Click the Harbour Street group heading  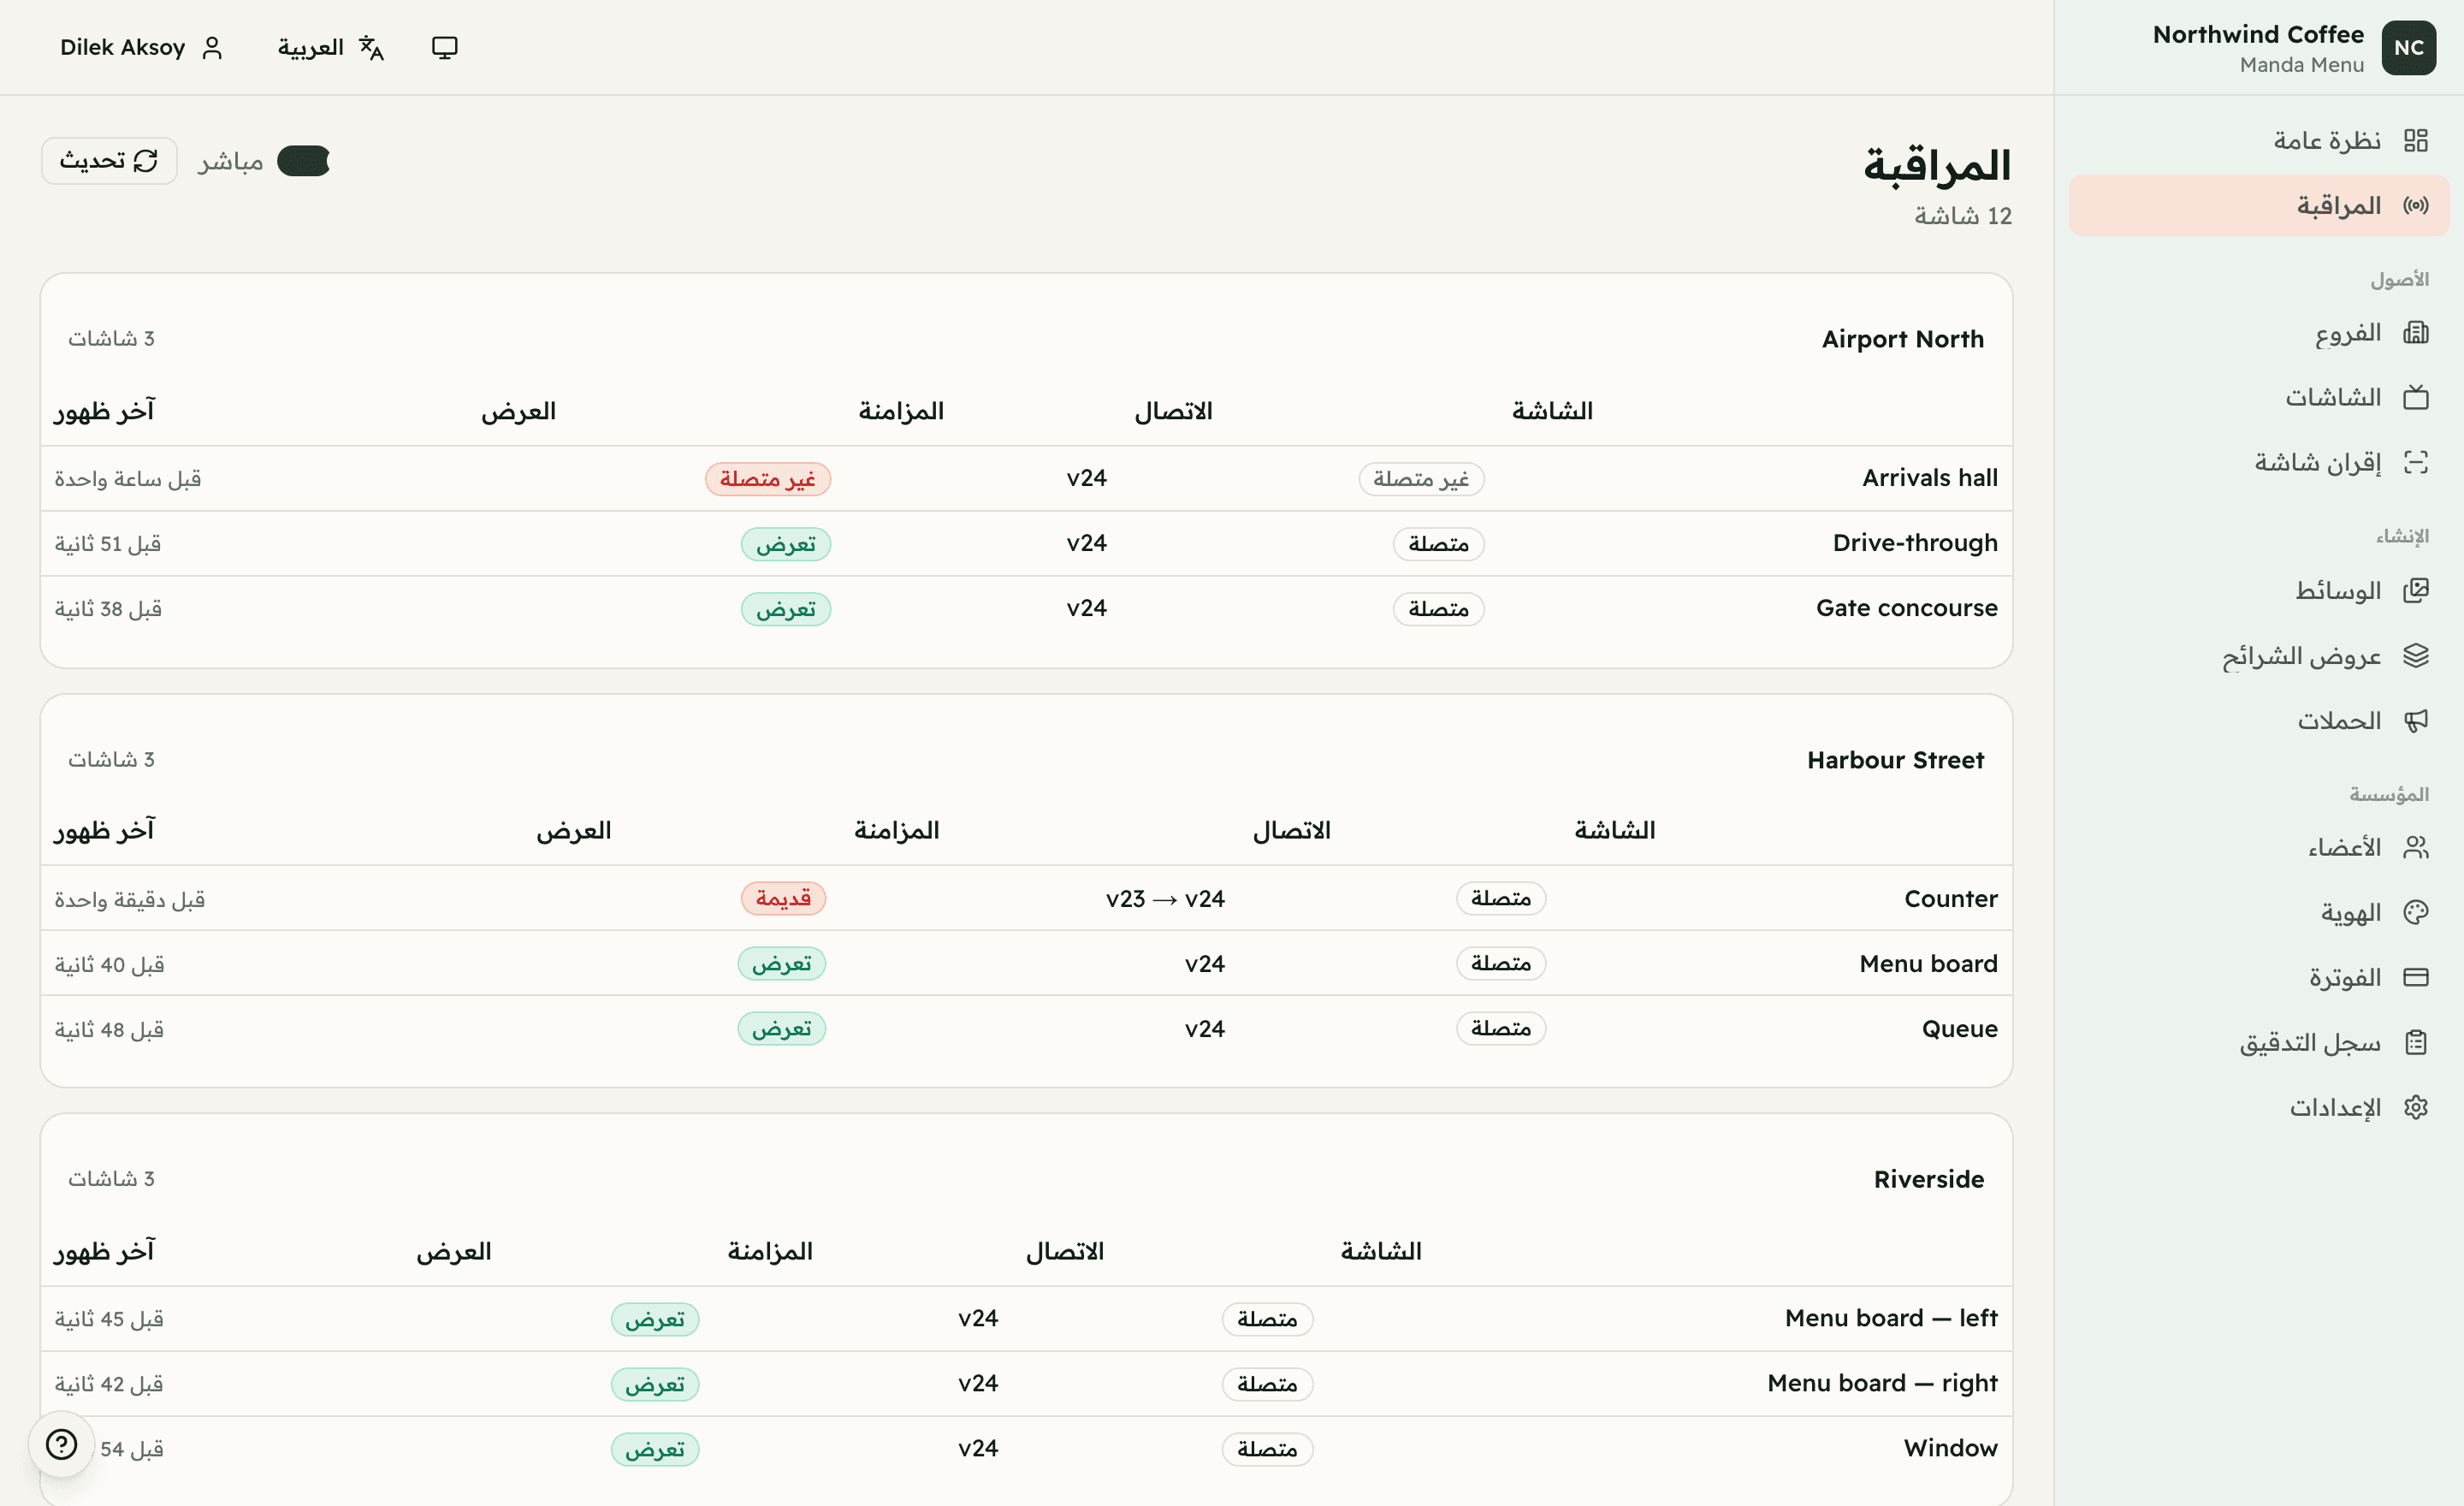(1895, 760)
